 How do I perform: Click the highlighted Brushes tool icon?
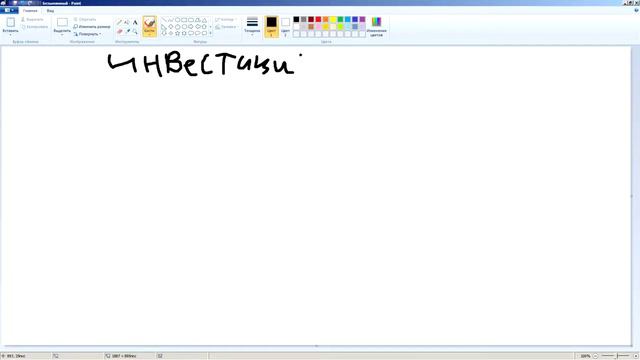(149, 23)
